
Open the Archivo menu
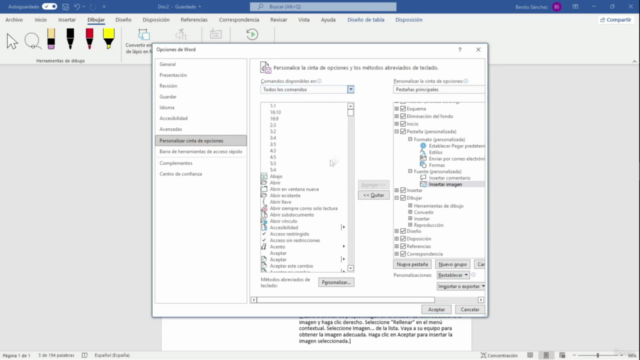(x=14, y=20)
